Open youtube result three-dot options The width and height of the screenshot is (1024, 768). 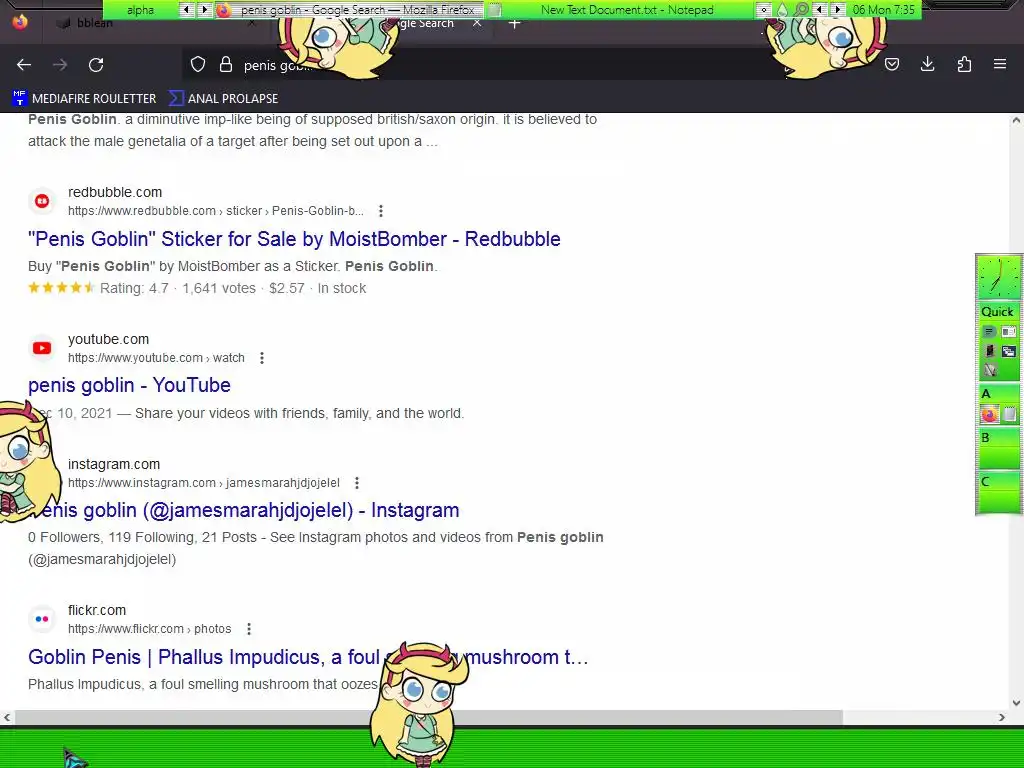tap(262, 358)
